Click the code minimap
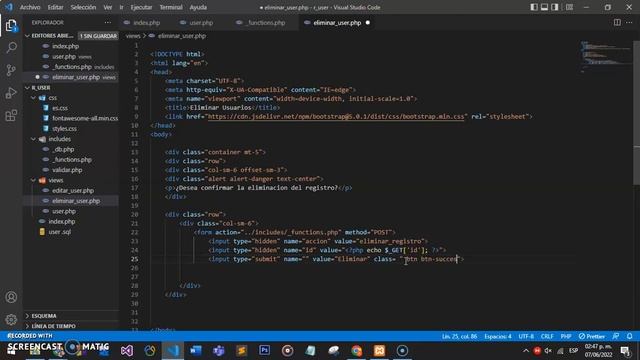The width and height of the screenshot is (640, 360). pyautogui.click(x=606, y=57)
